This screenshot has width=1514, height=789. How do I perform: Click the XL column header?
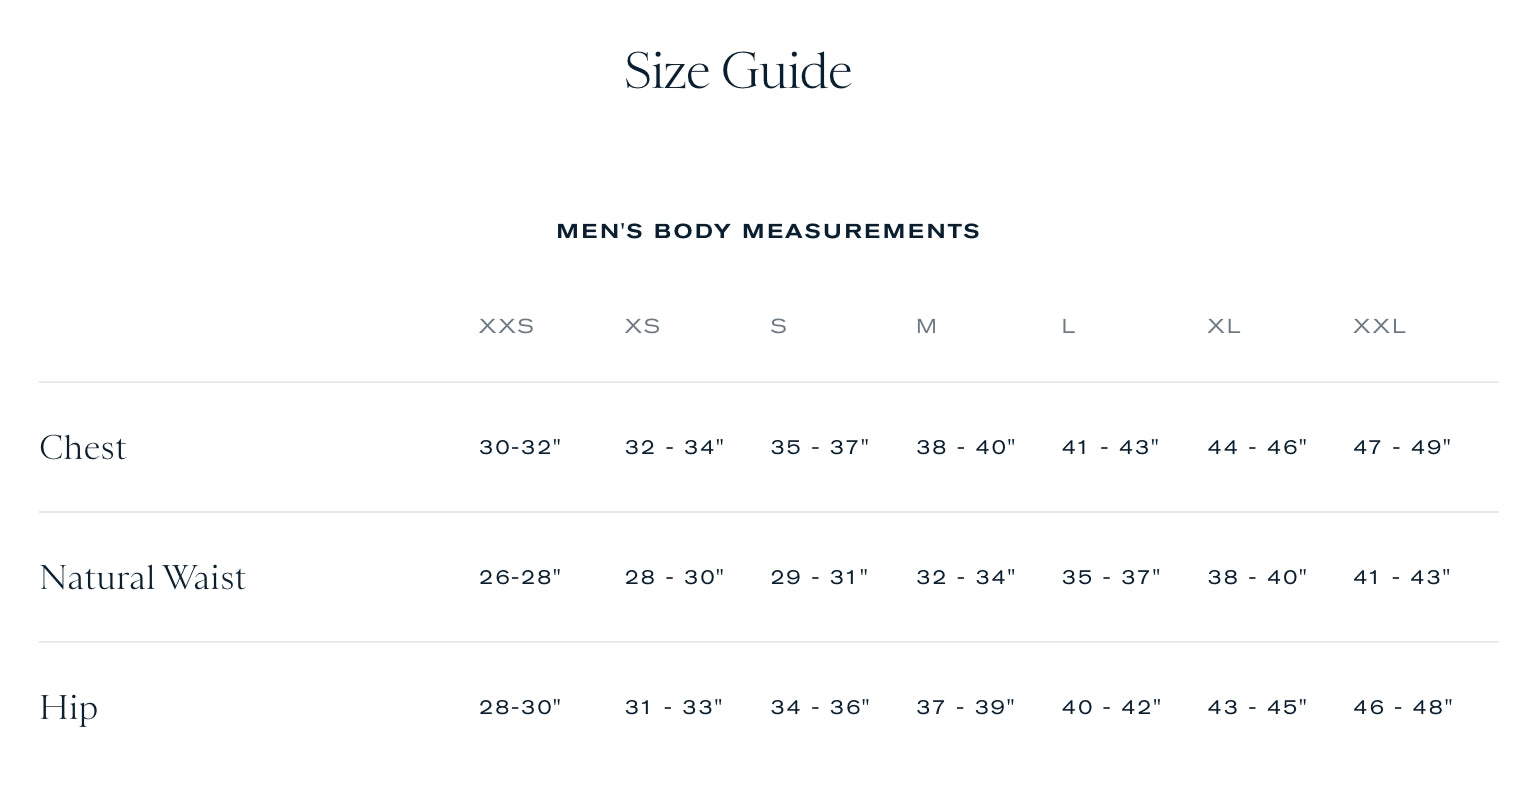(1224, 326)
